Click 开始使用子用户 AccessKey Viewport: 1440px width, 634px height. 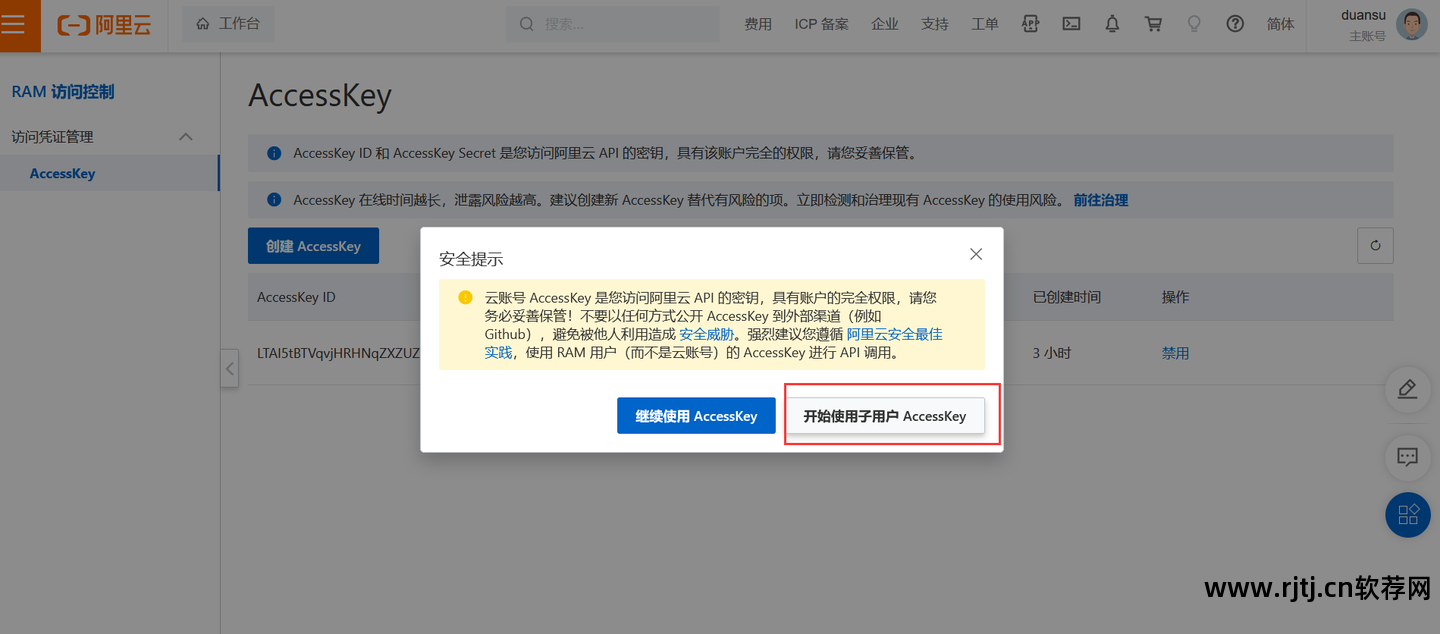point(885,416)
